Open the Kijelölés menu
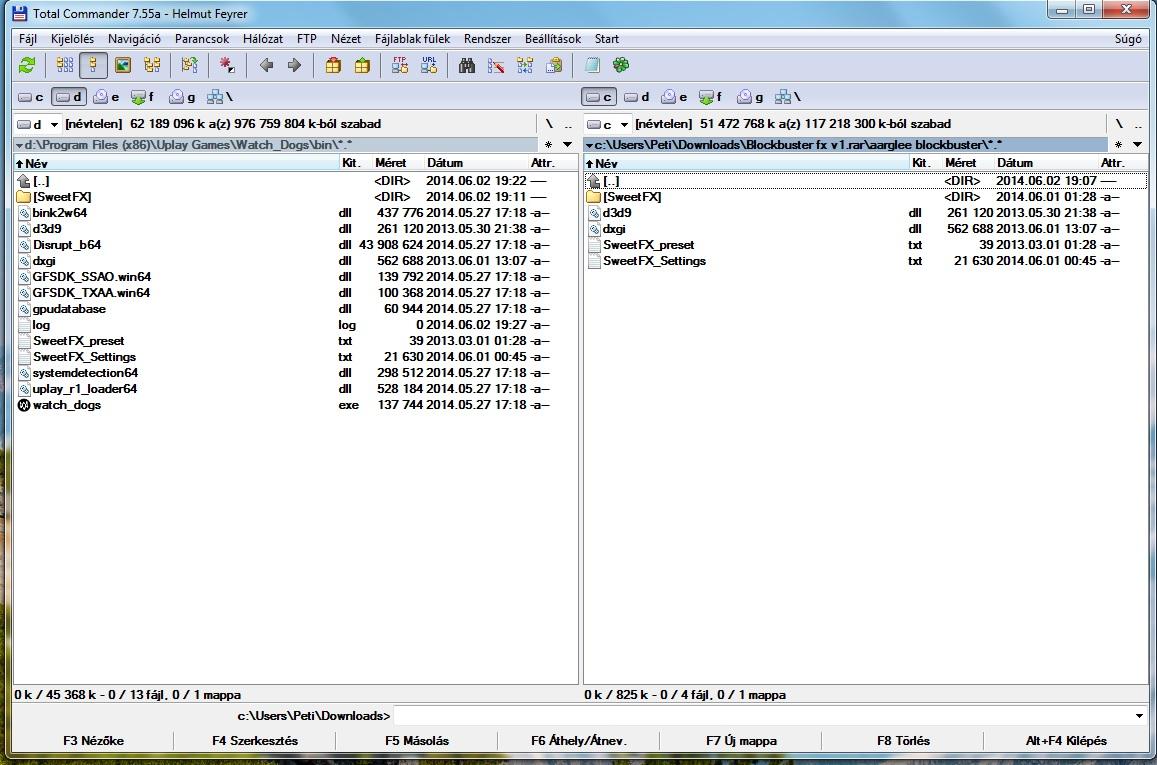The height and width of the screenshot is (765, 1157). pos(72,39)
